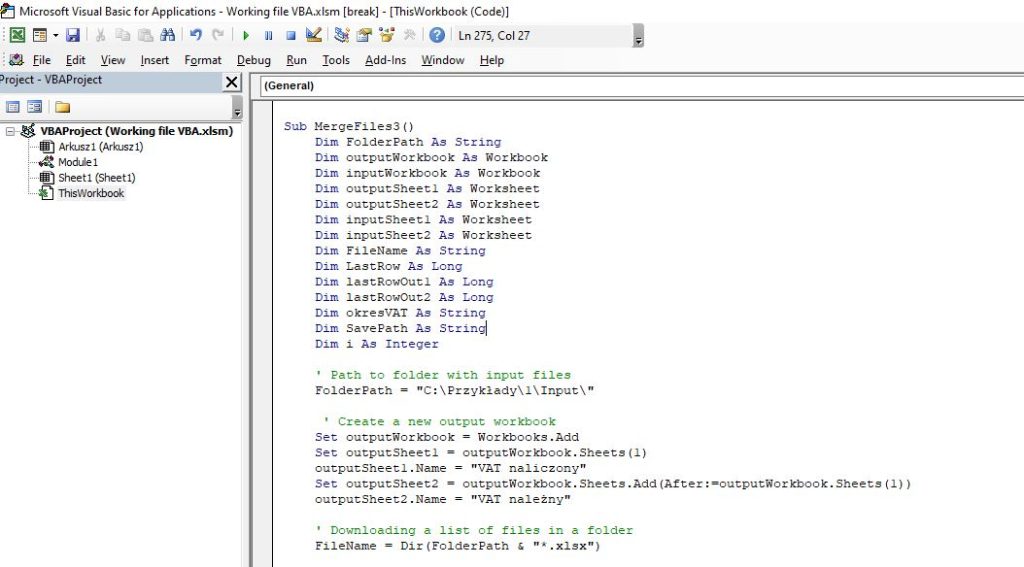
Task: Toggle Folders view in Project panel
Action: [62, 107]
